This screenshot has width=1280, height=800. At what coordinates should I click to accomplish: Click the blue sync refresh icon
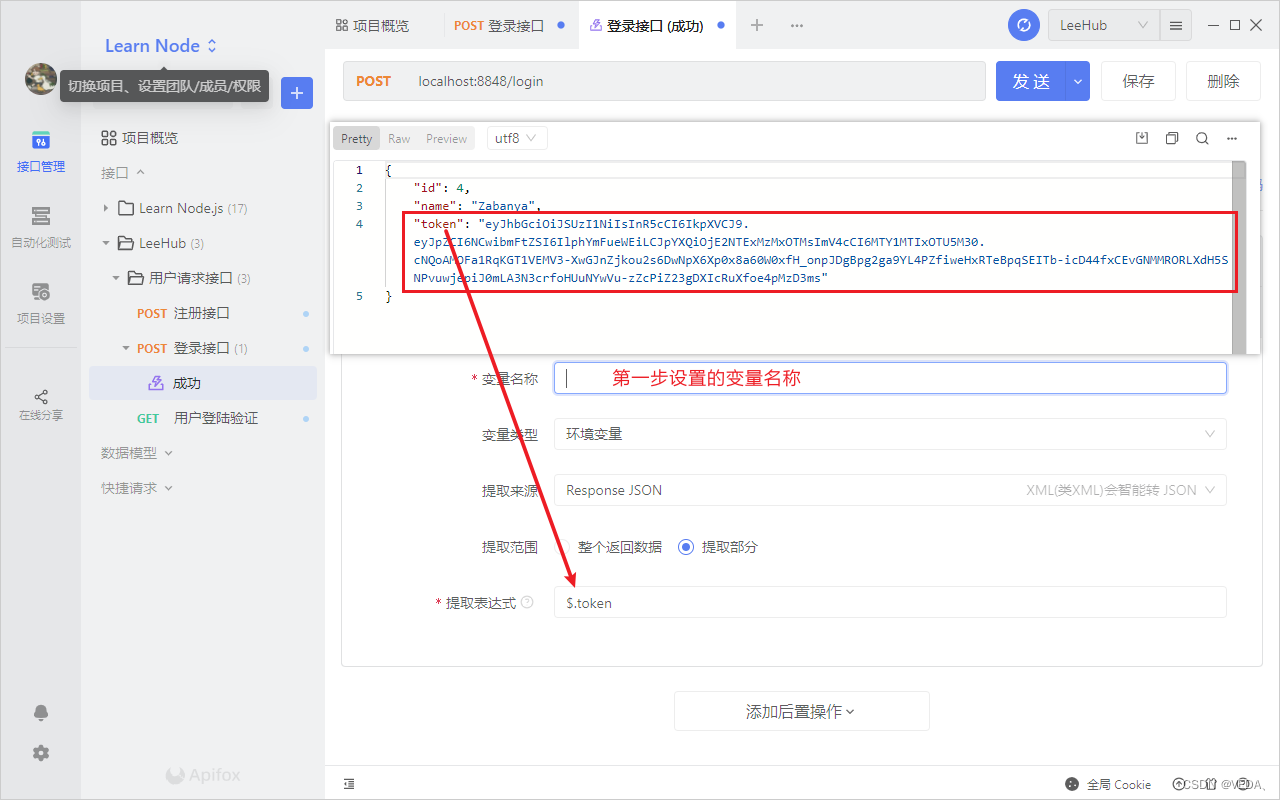1024,25
